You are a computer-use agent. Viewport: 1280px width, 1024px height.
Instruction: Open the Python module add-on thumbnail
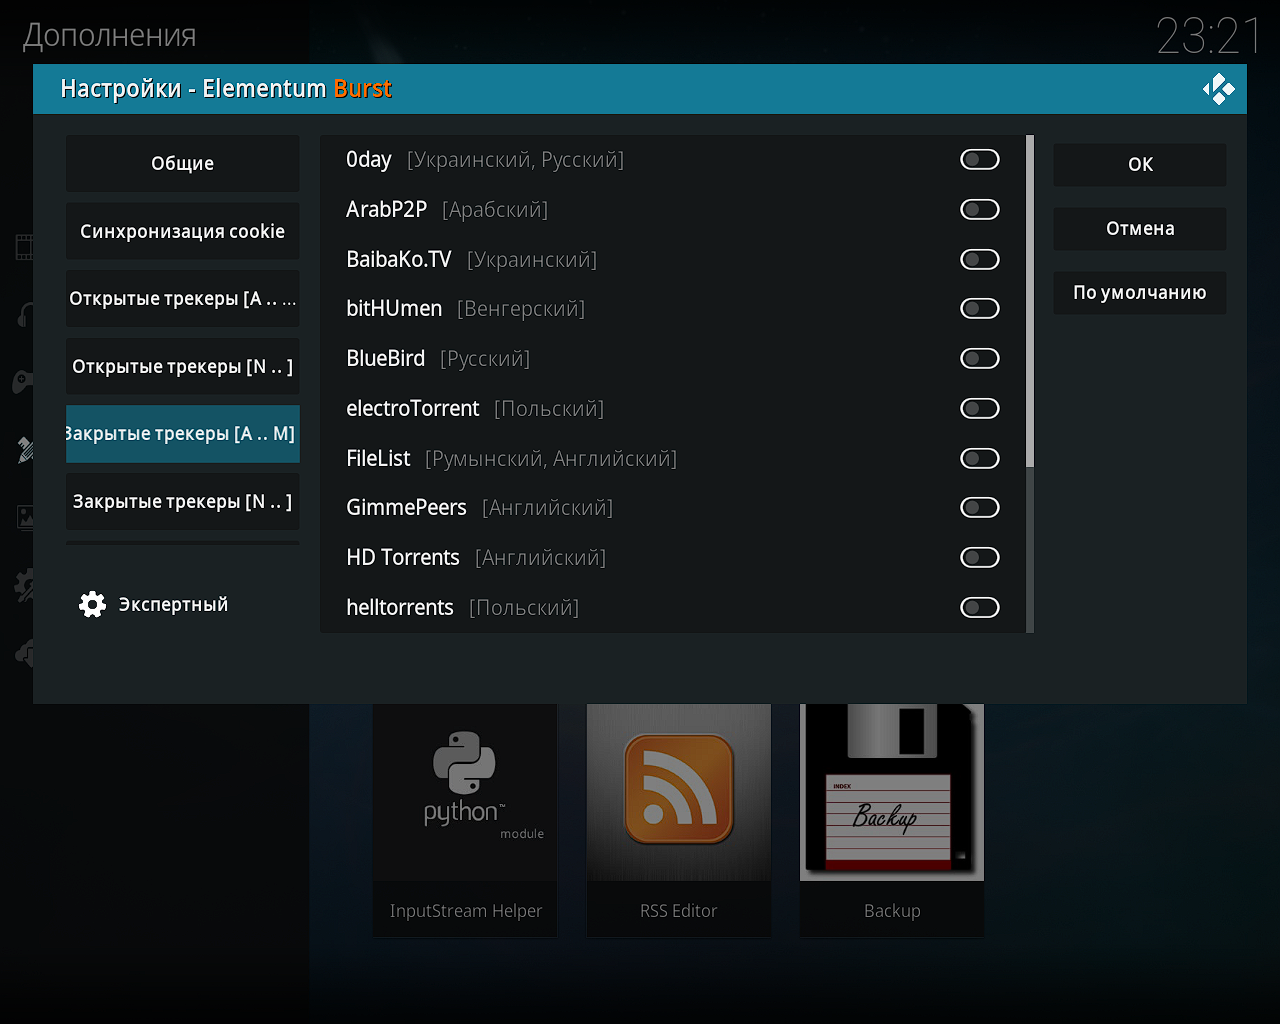[x=465, y=792]
